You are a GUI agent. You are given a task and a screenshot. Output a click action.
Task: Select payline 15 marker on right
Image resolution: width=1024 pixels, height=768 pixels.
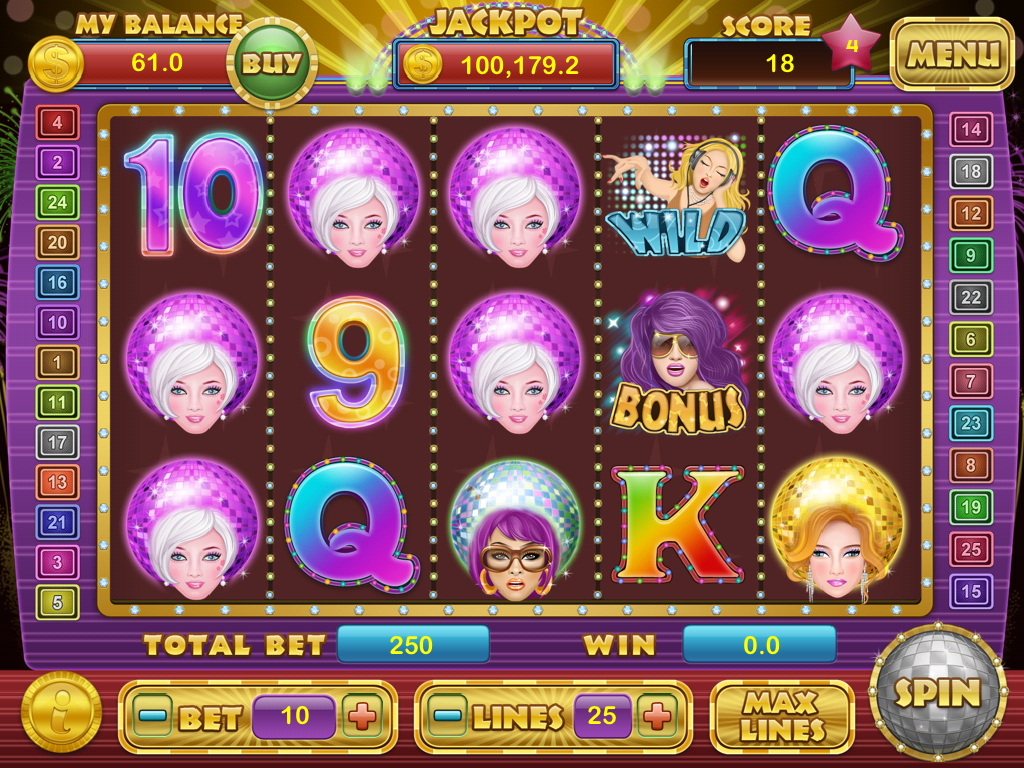pos(970,592)
